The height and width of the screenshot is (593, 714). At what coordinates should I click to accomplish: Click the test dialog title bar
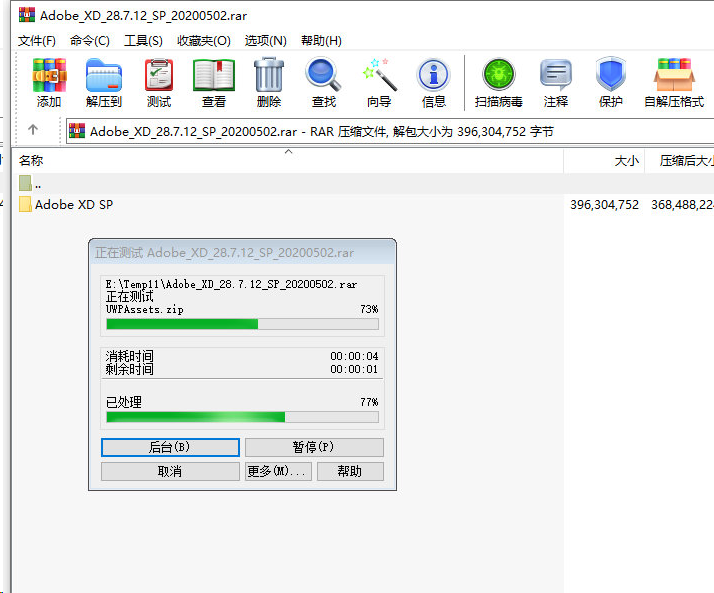point(242,252)
